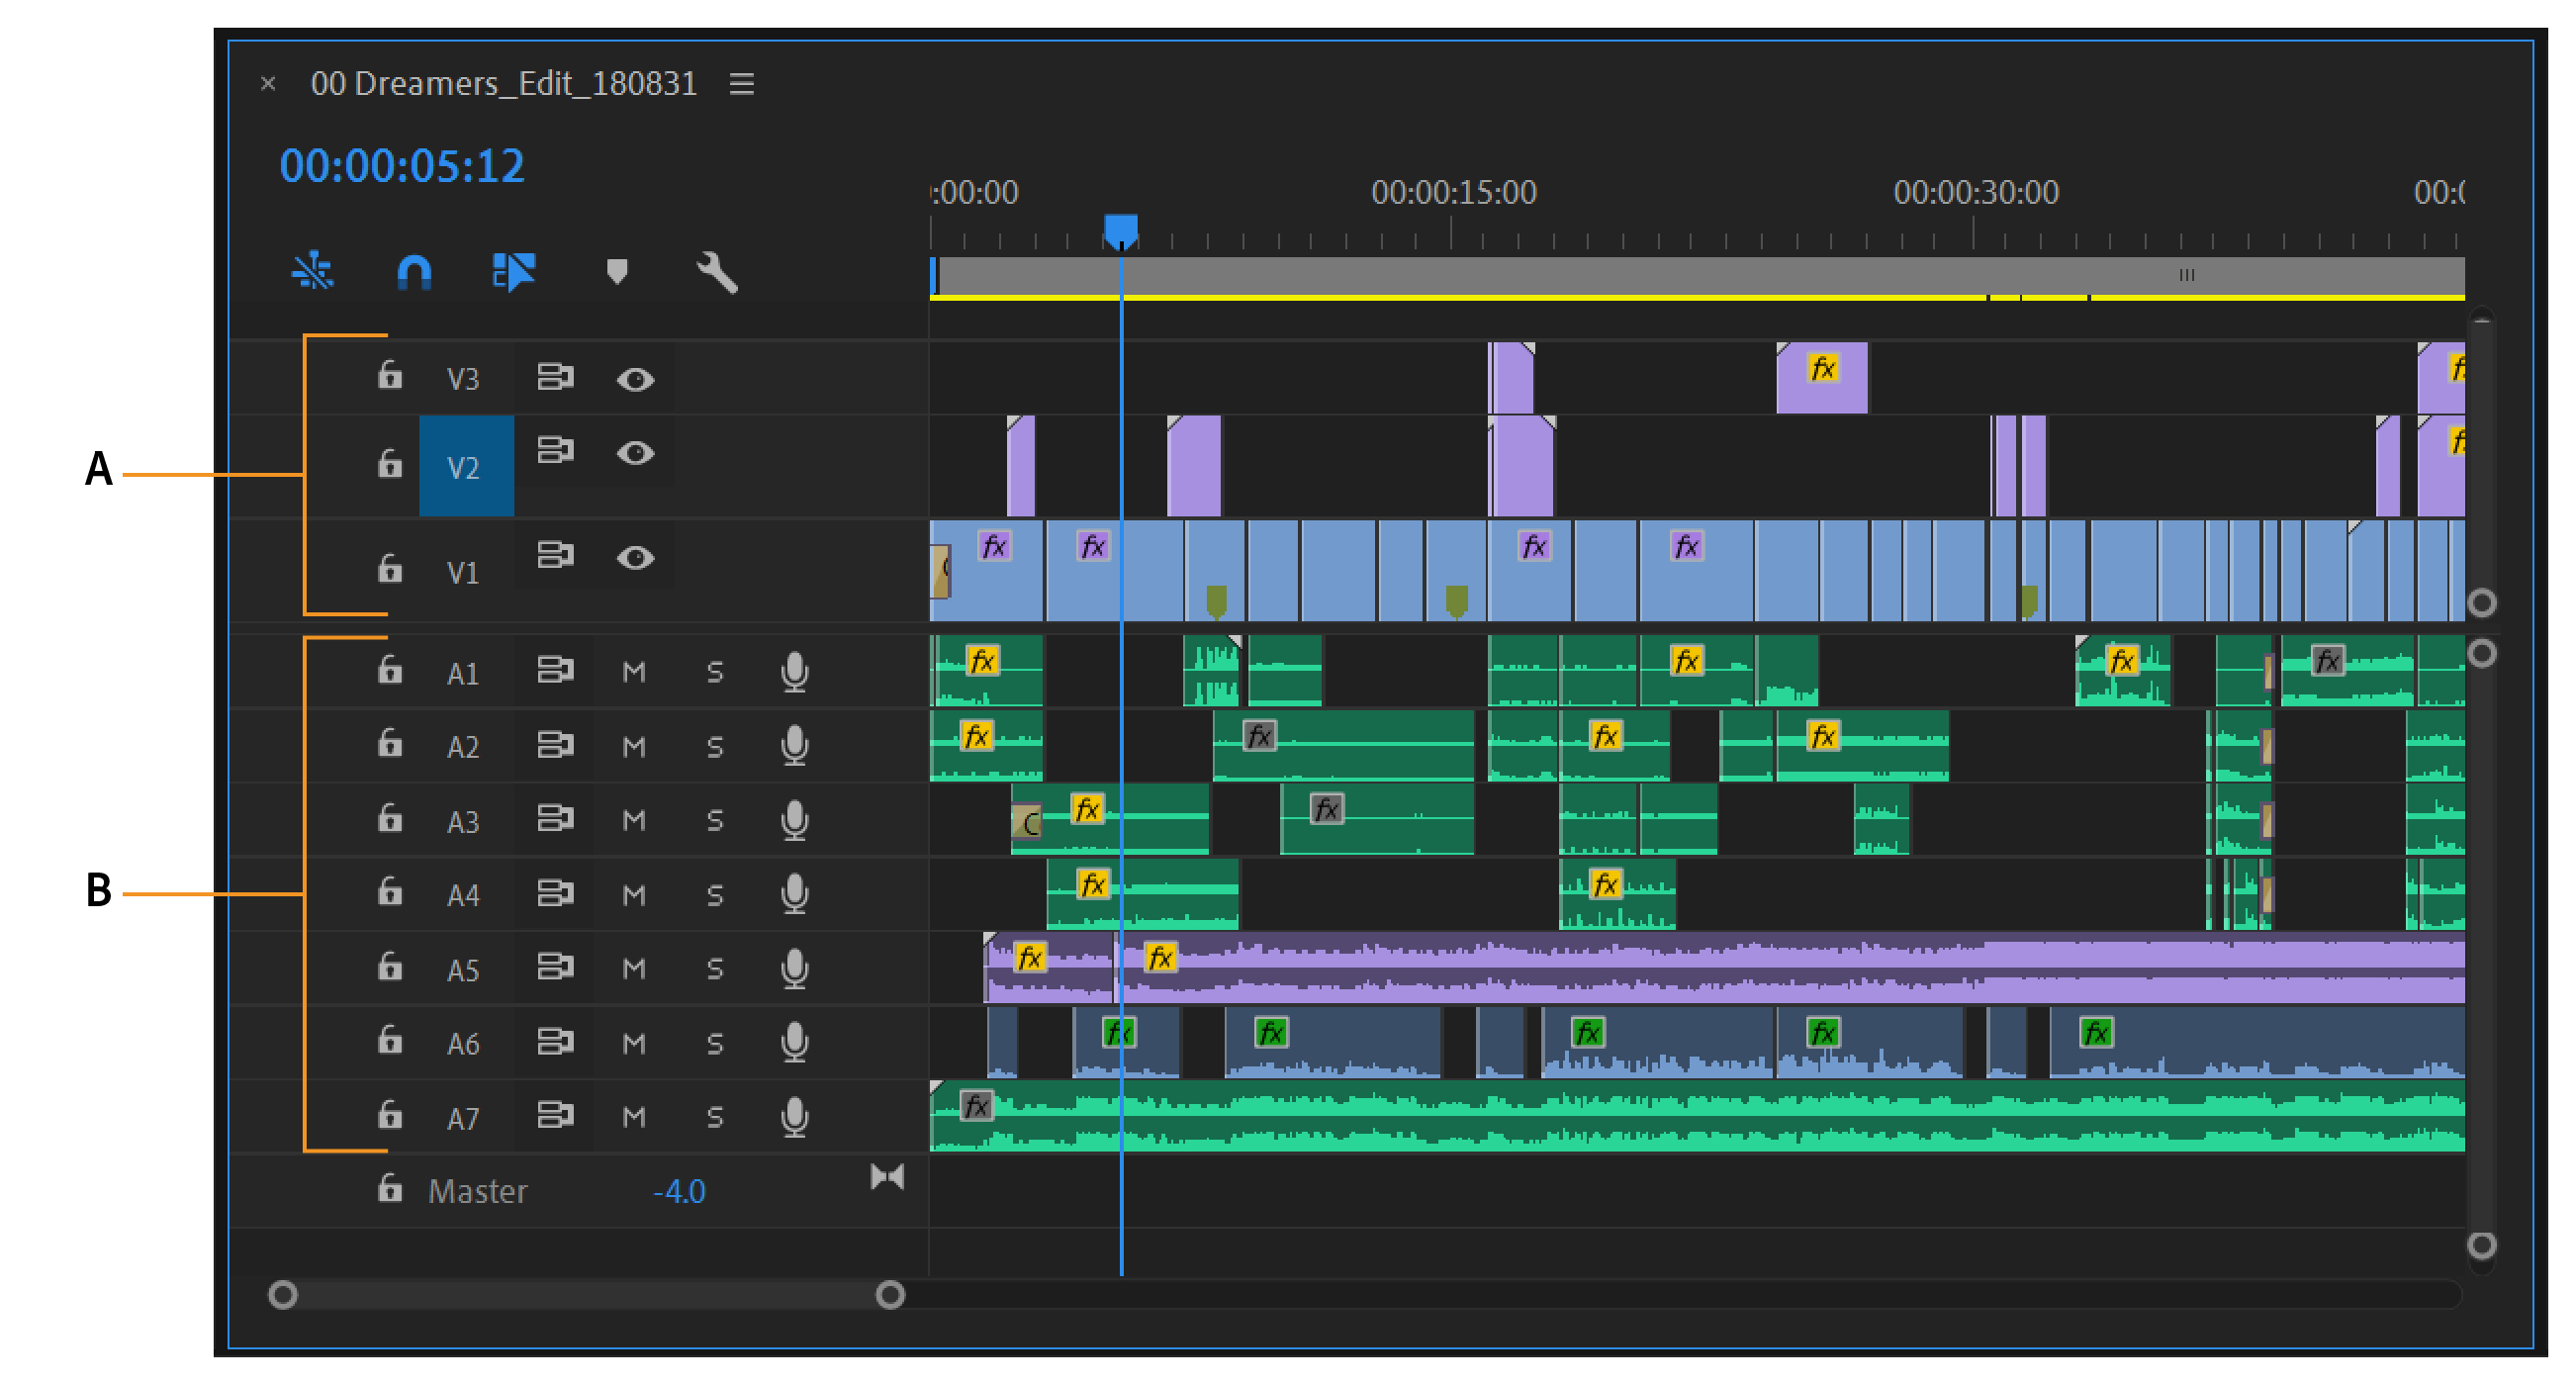Toggle the Snap magnet icon
Image resolution: width=2576 pixels, height=1385 pixels.
pos(414,272)
